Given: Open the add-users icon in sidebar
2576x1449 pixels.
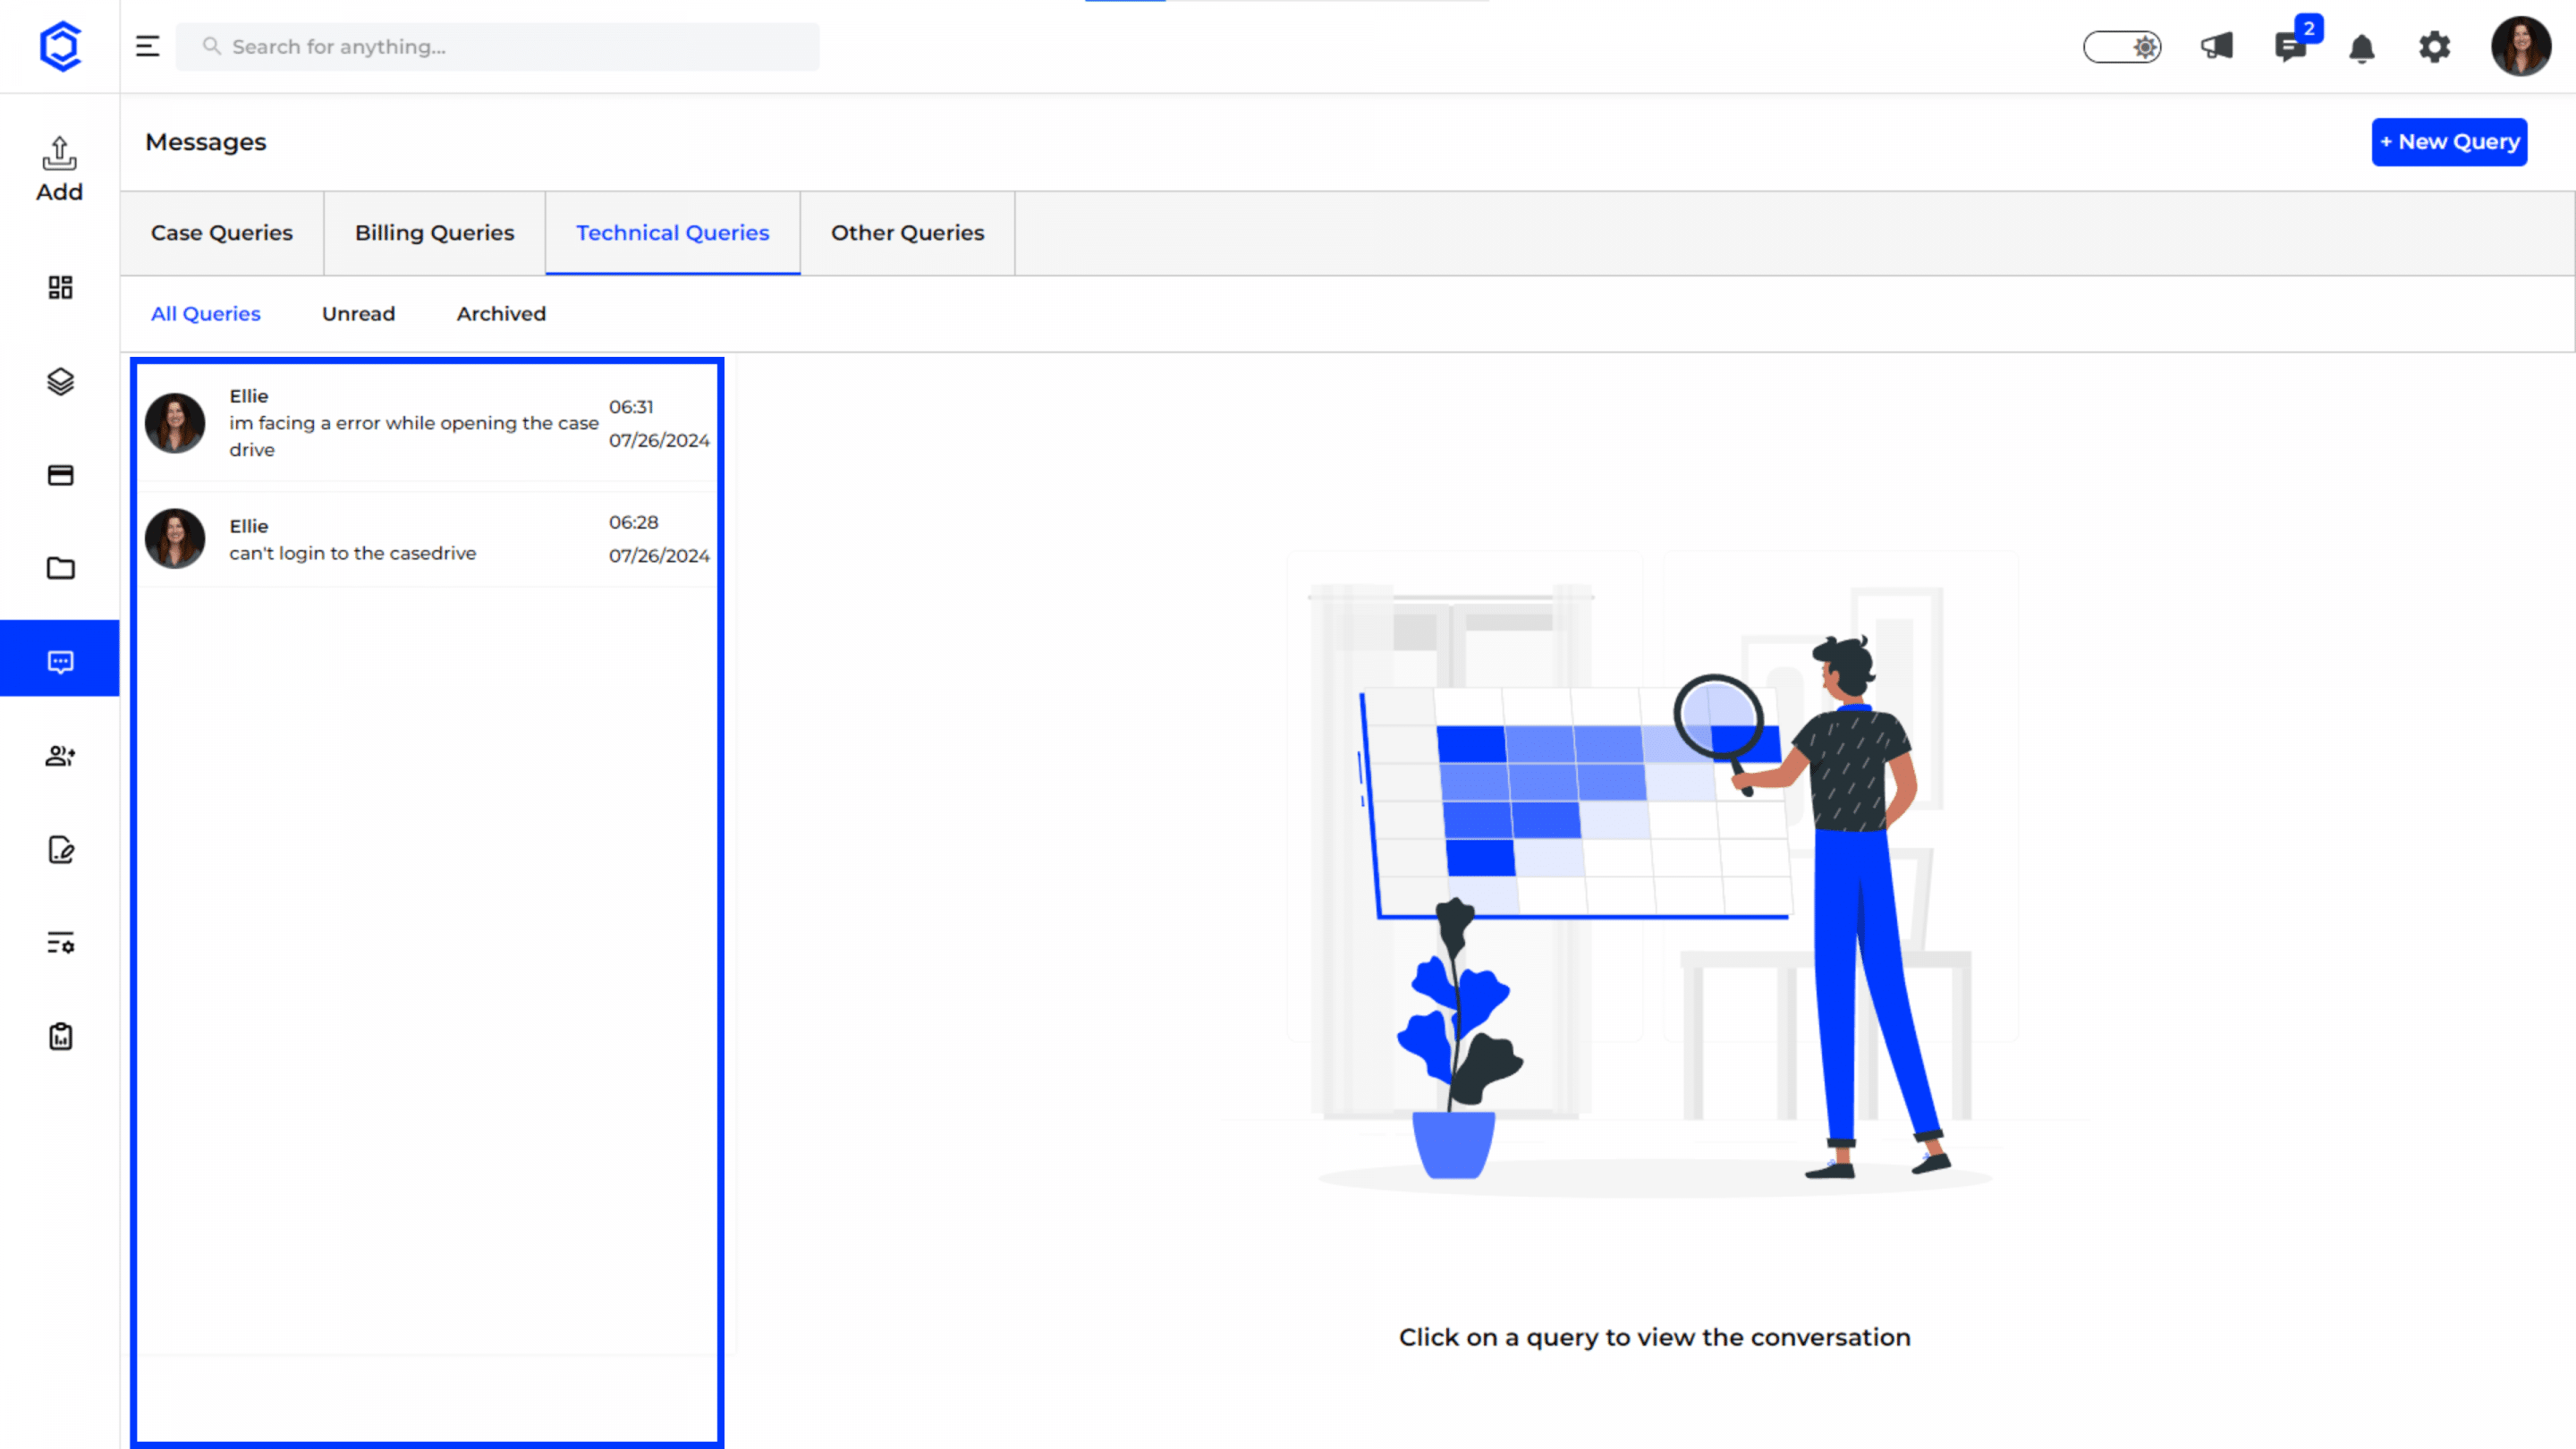Looking at the screenshot, I should 60,756.
